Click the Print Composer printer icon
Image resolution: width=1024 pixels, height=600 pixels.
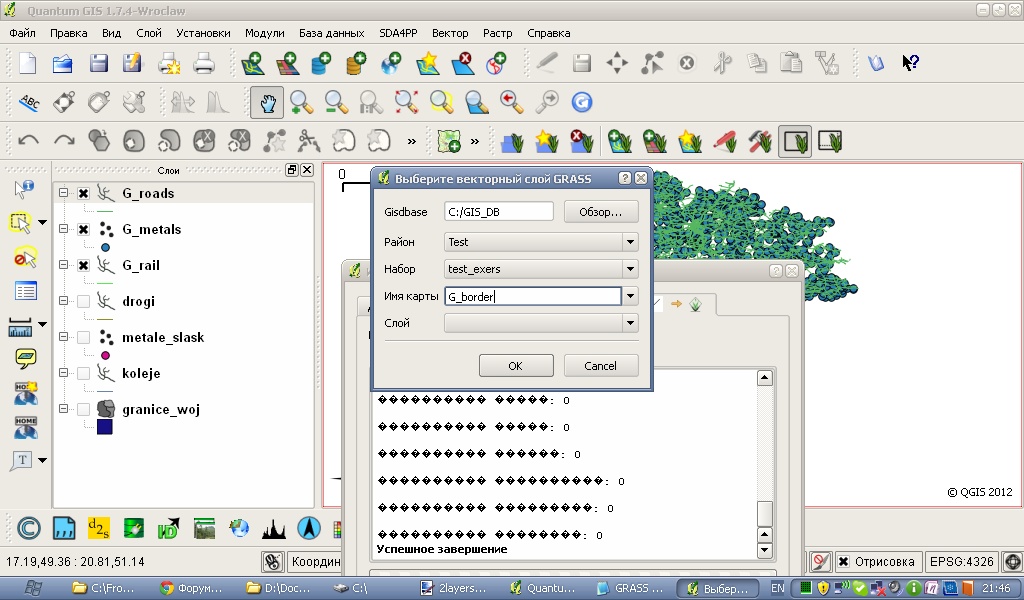(203, 64)
